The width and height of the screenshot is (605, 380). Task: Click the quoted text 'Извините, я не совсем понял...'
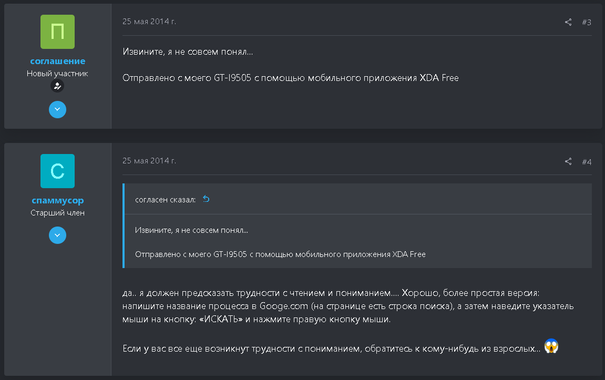pyautogui.click(x=191, y=230)
